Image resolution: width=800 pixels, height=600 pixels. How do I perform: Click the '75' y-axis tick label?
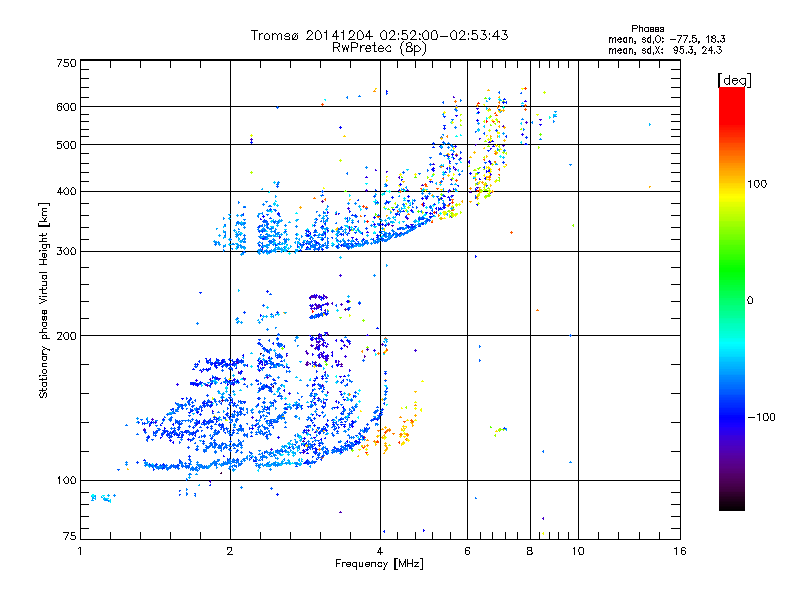70,536
